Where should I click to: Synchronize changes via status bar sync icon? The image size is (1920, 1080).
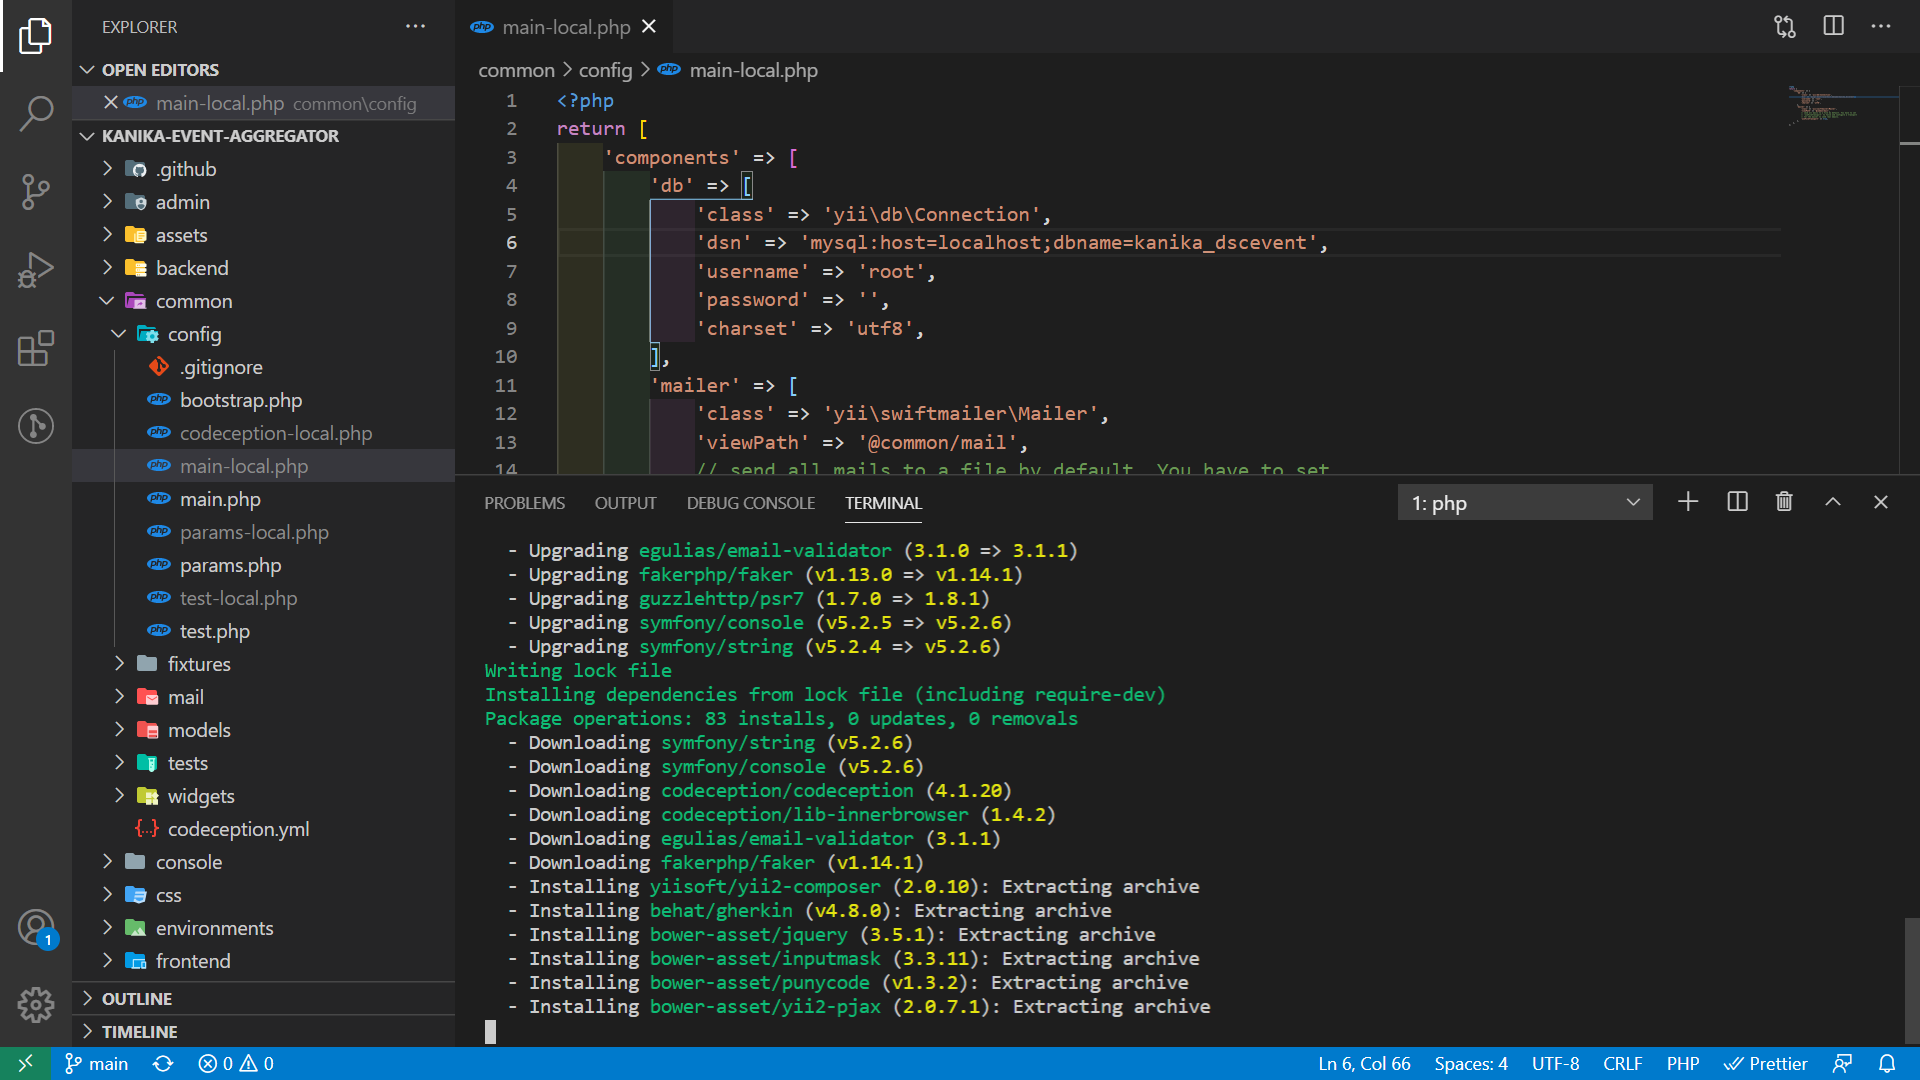click(x=163, y=1064)
